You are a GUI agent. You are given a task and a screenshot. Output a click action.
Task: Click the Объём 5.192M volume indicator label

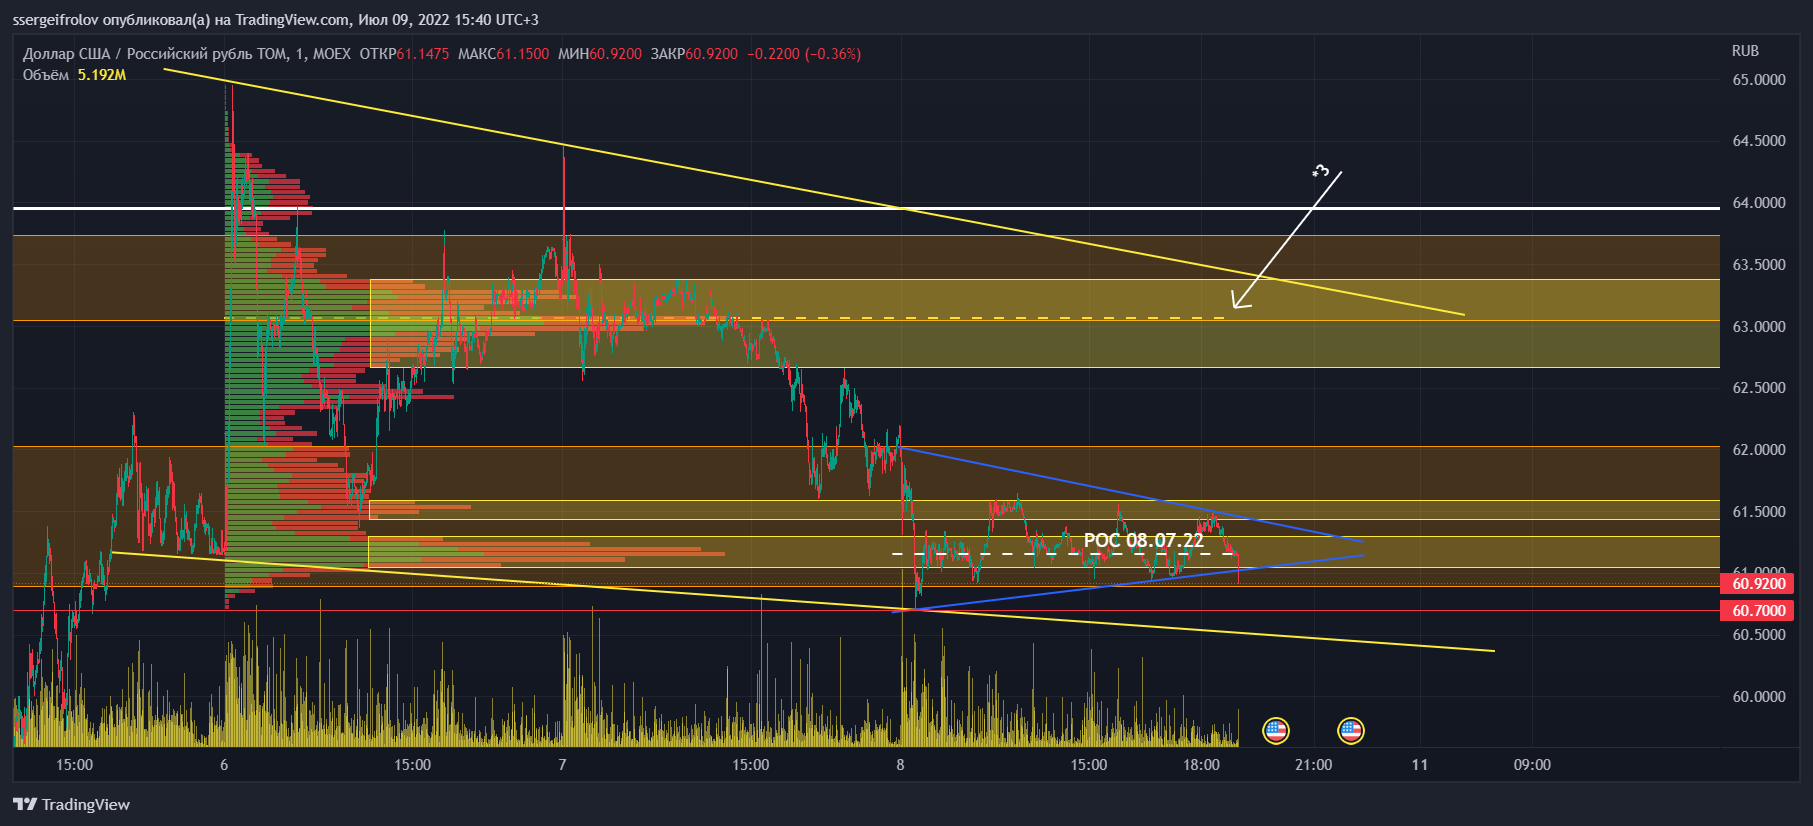click(74, 75)
